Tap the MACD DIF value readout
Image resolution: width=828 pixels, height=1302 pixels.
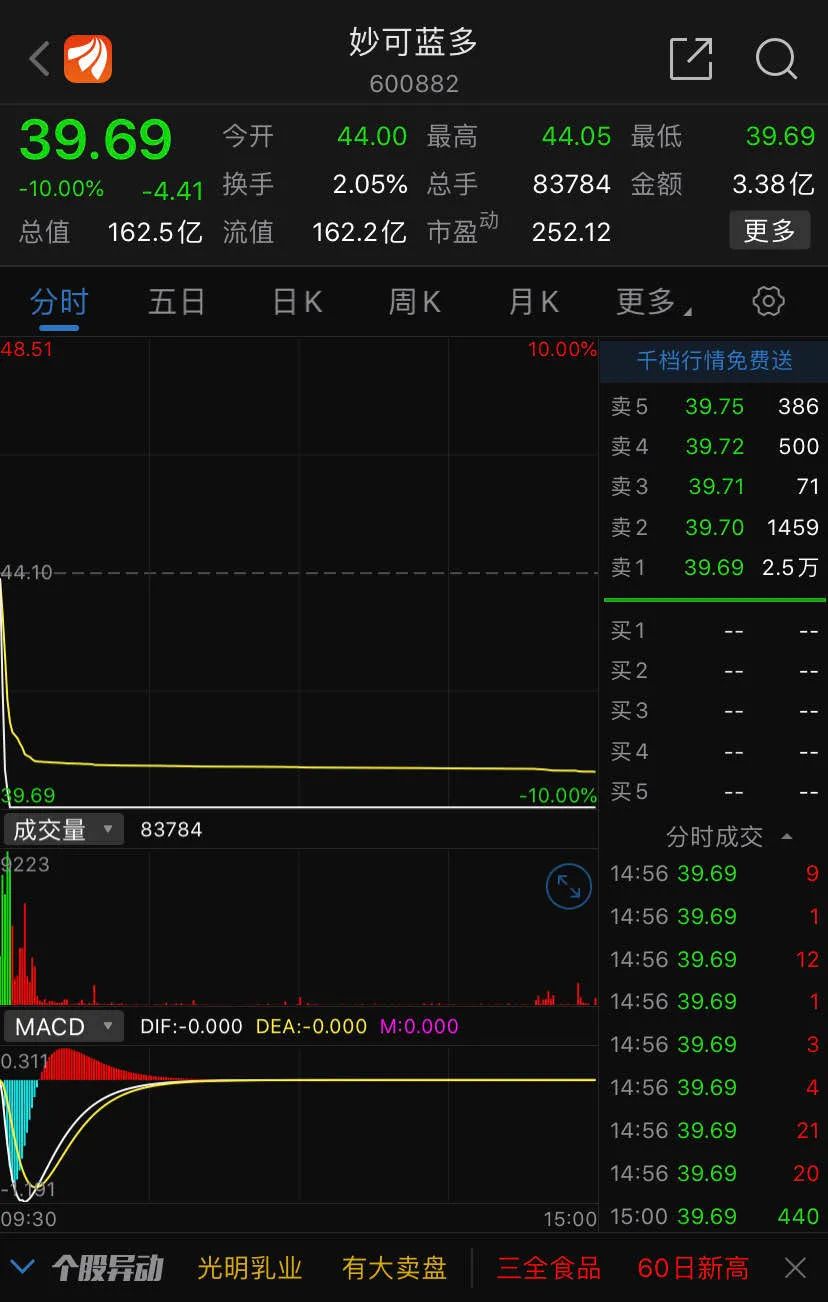pyautogui.click(x=191, y=1026)
